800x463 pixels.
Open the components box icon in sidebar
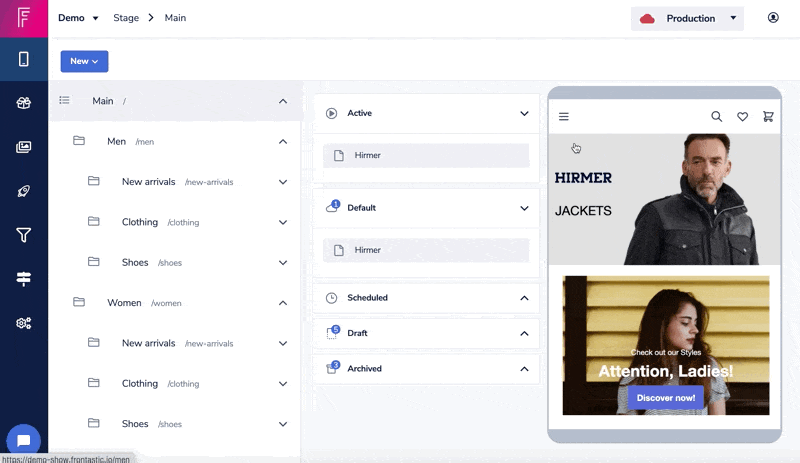coord(23,103)
